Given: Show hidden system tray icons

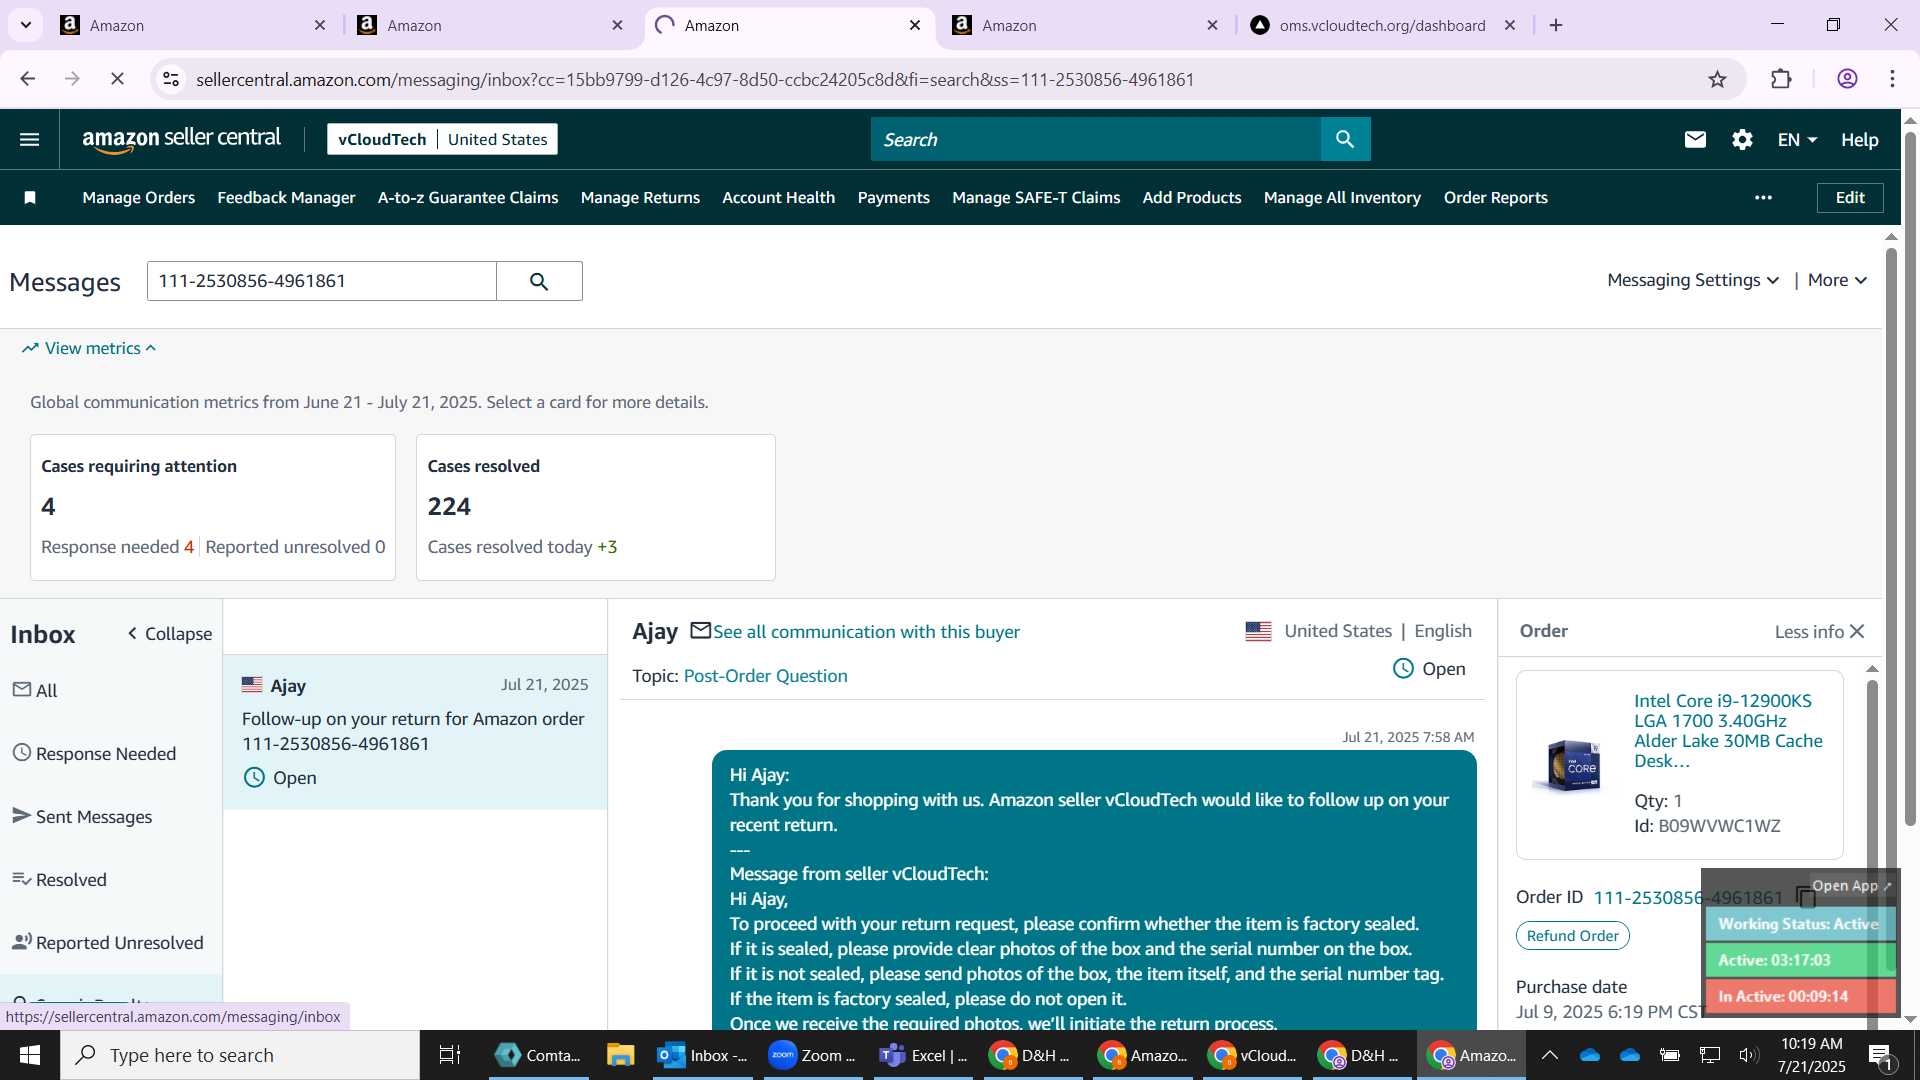Looking at the screenshot, I should (1549, 1055).
